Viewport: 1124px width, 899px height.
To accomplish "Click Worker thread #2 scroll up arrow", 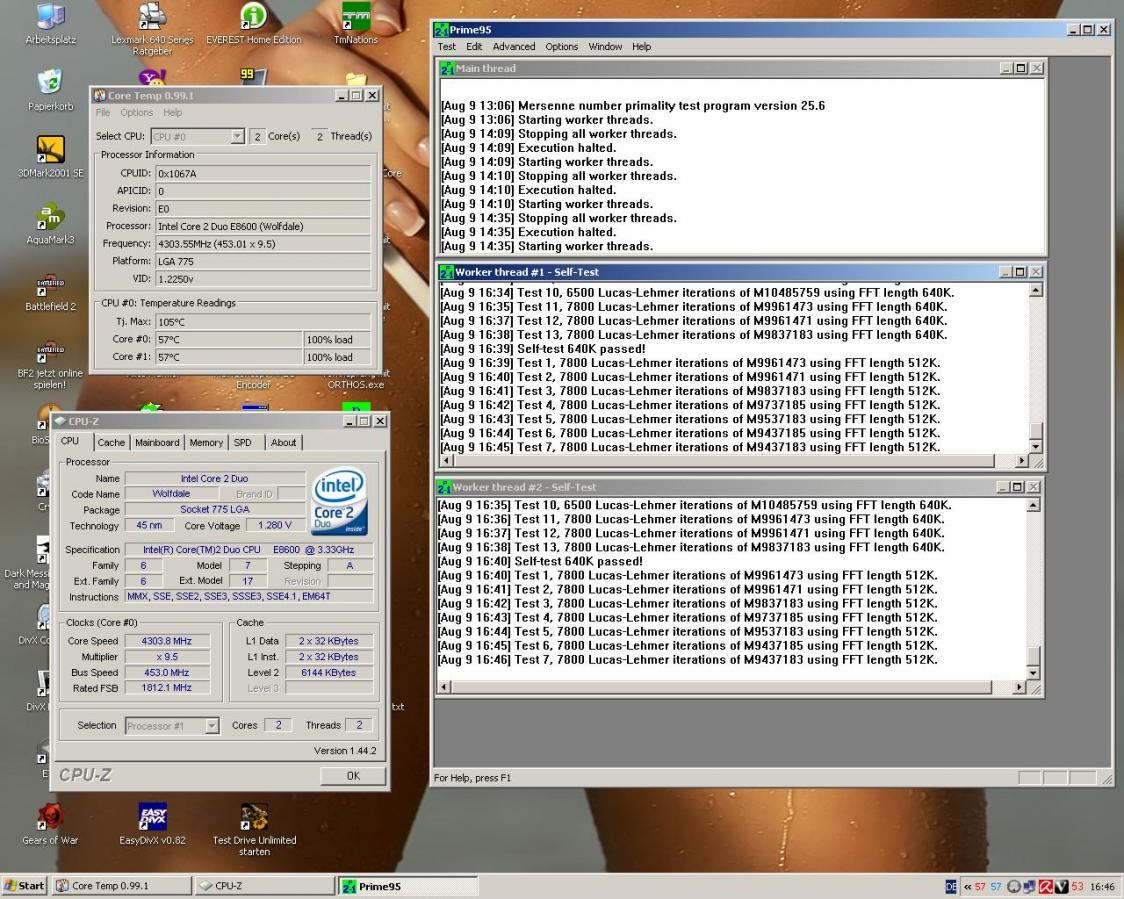I will [1033, 505].
